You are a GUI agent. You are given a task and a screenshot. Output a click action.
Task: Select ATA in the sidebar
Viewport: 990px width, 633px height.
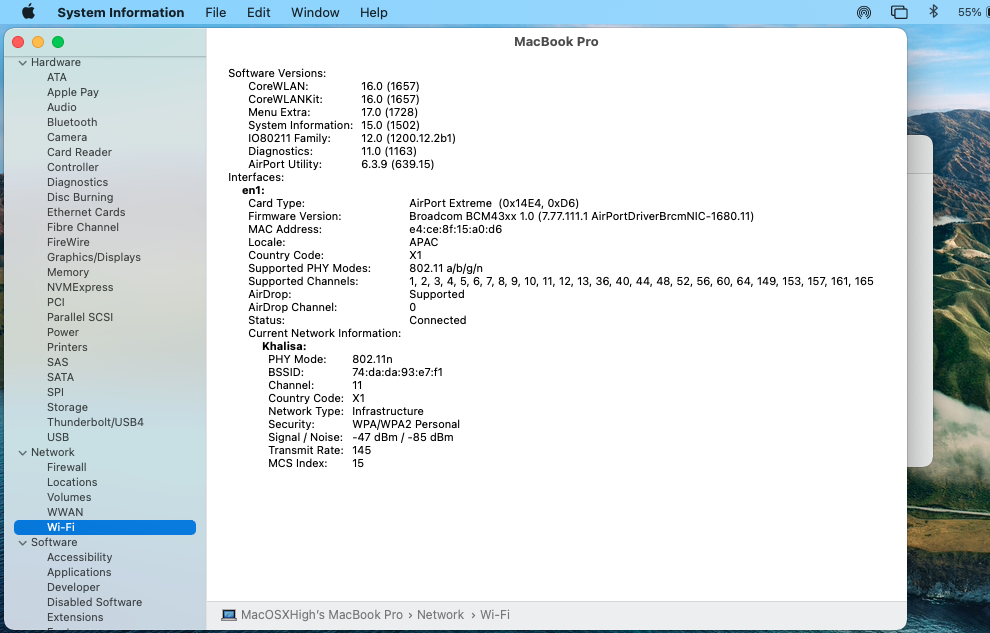click(x=57, y=77)
